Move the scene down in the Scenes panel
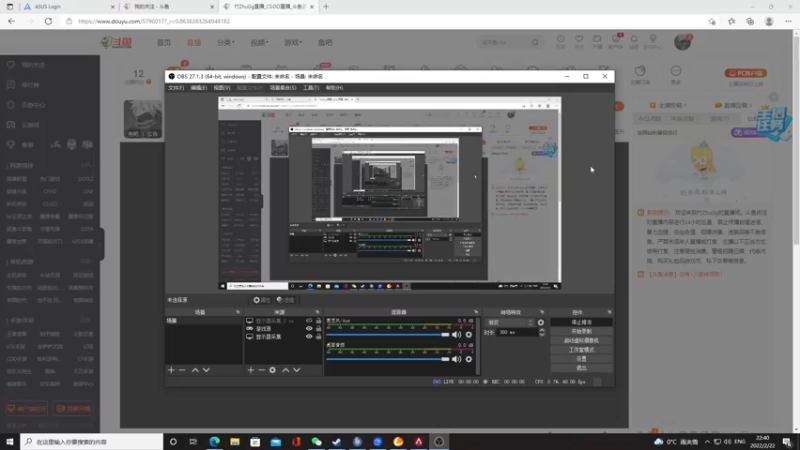 [206, 370]
